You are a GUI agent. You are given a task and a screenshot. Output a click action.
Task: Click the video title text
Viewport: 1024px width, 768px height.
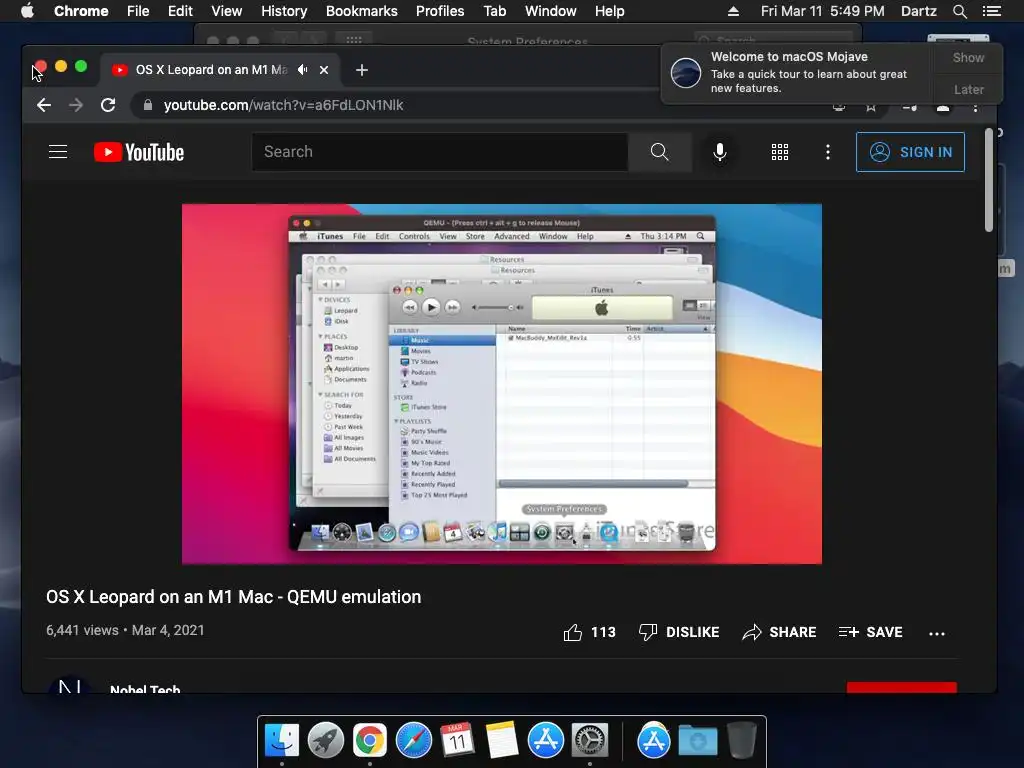(234, 597)
